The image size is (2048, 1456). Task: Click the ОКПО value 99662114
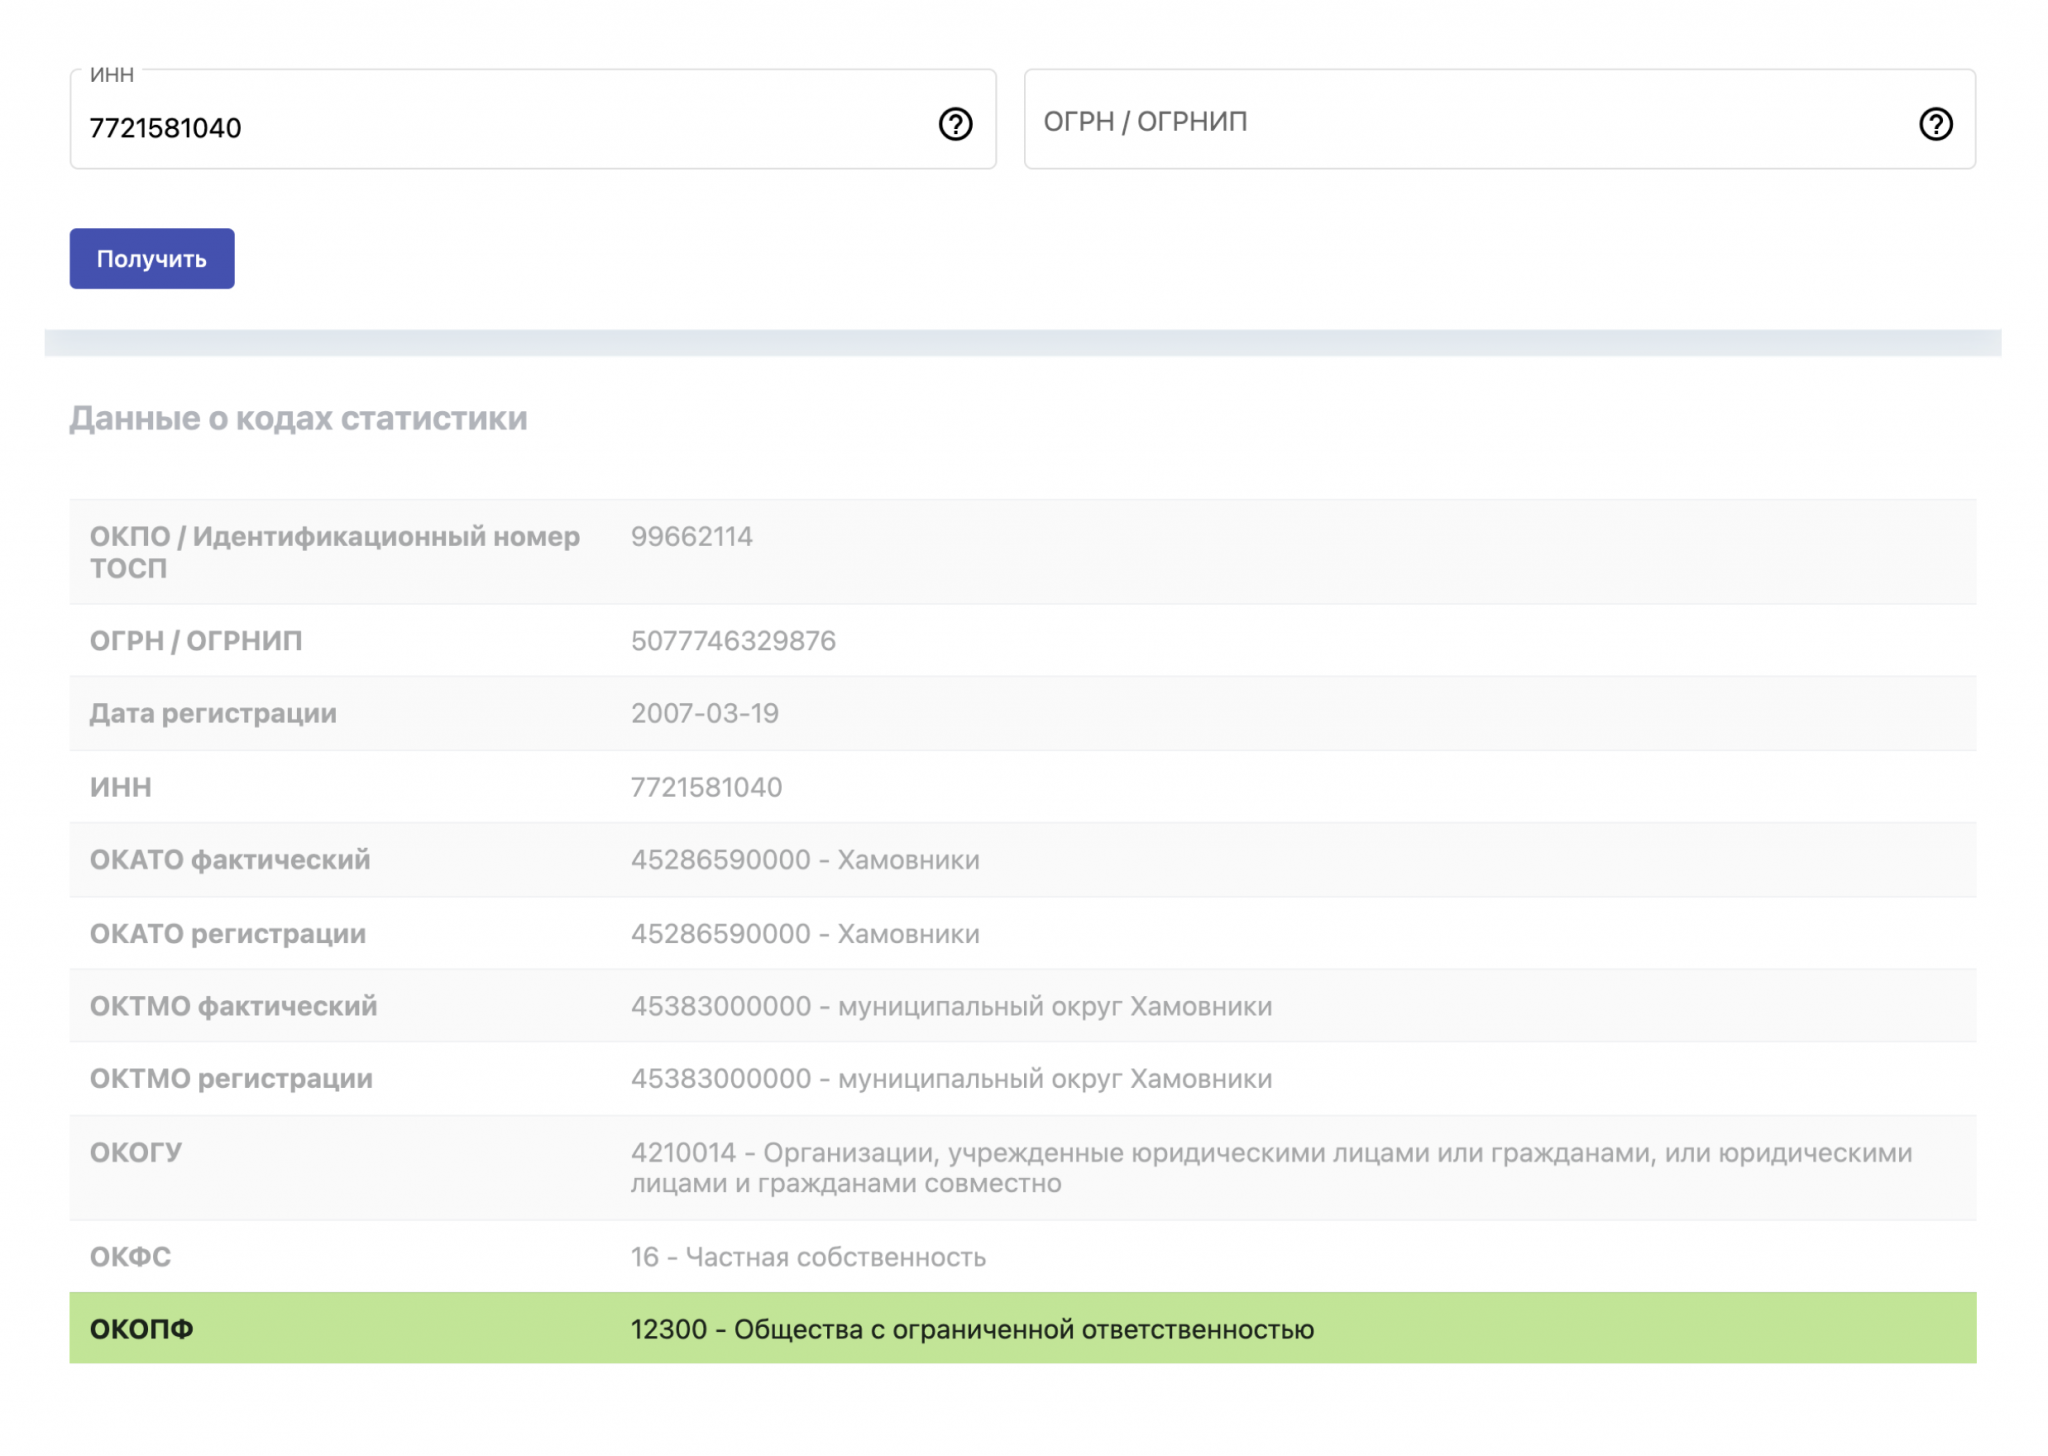(691, 537)
